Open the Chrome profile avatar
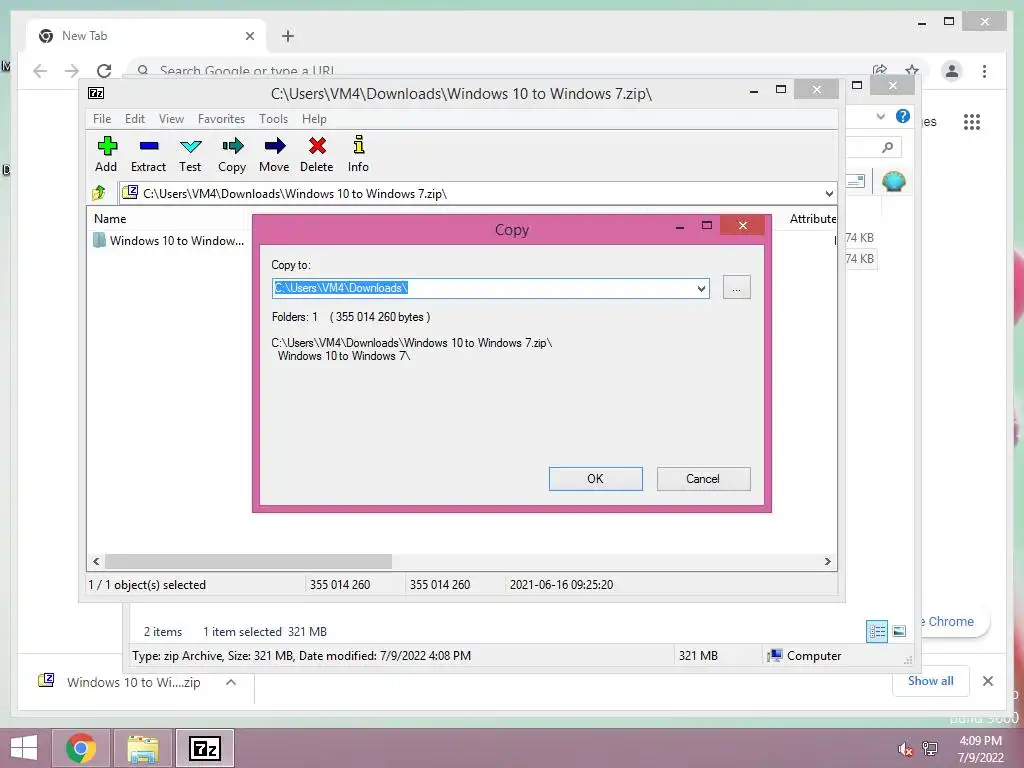The image size is (1024, 768). click(x=952, y=71)
